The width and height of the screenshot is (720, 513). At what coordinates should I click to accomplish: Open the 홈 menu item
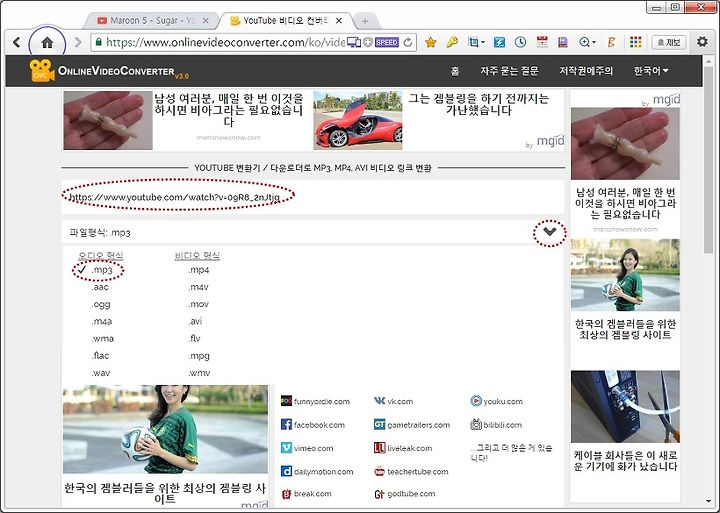coord(455,71)
